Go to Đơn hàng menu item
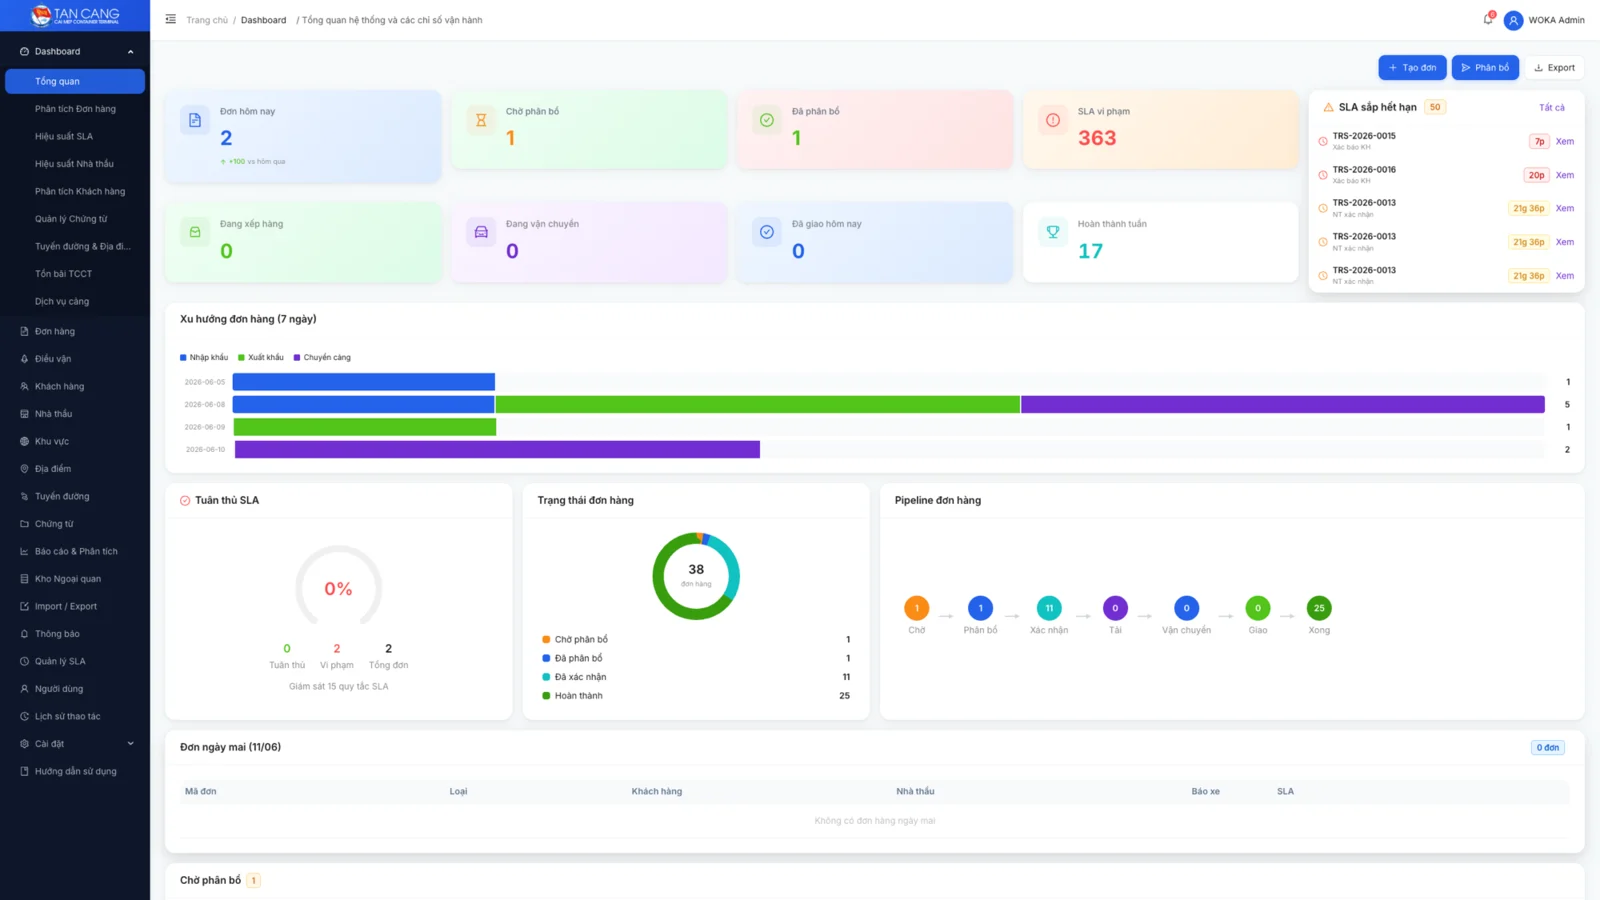 coord(75,331)
